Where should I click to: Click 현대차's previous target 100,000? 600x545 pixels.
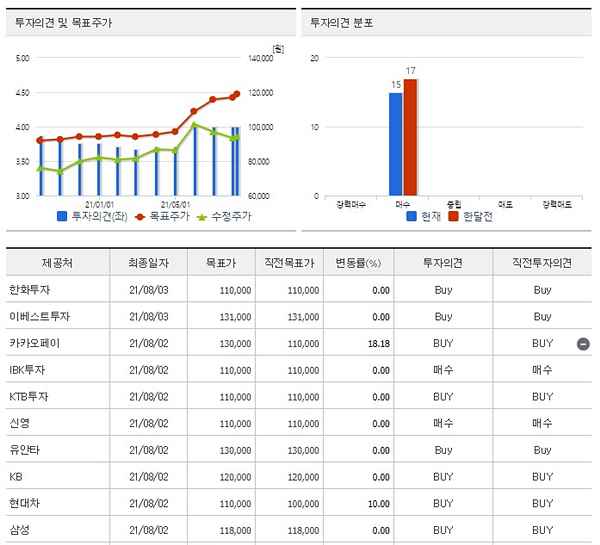click(303, 504)
